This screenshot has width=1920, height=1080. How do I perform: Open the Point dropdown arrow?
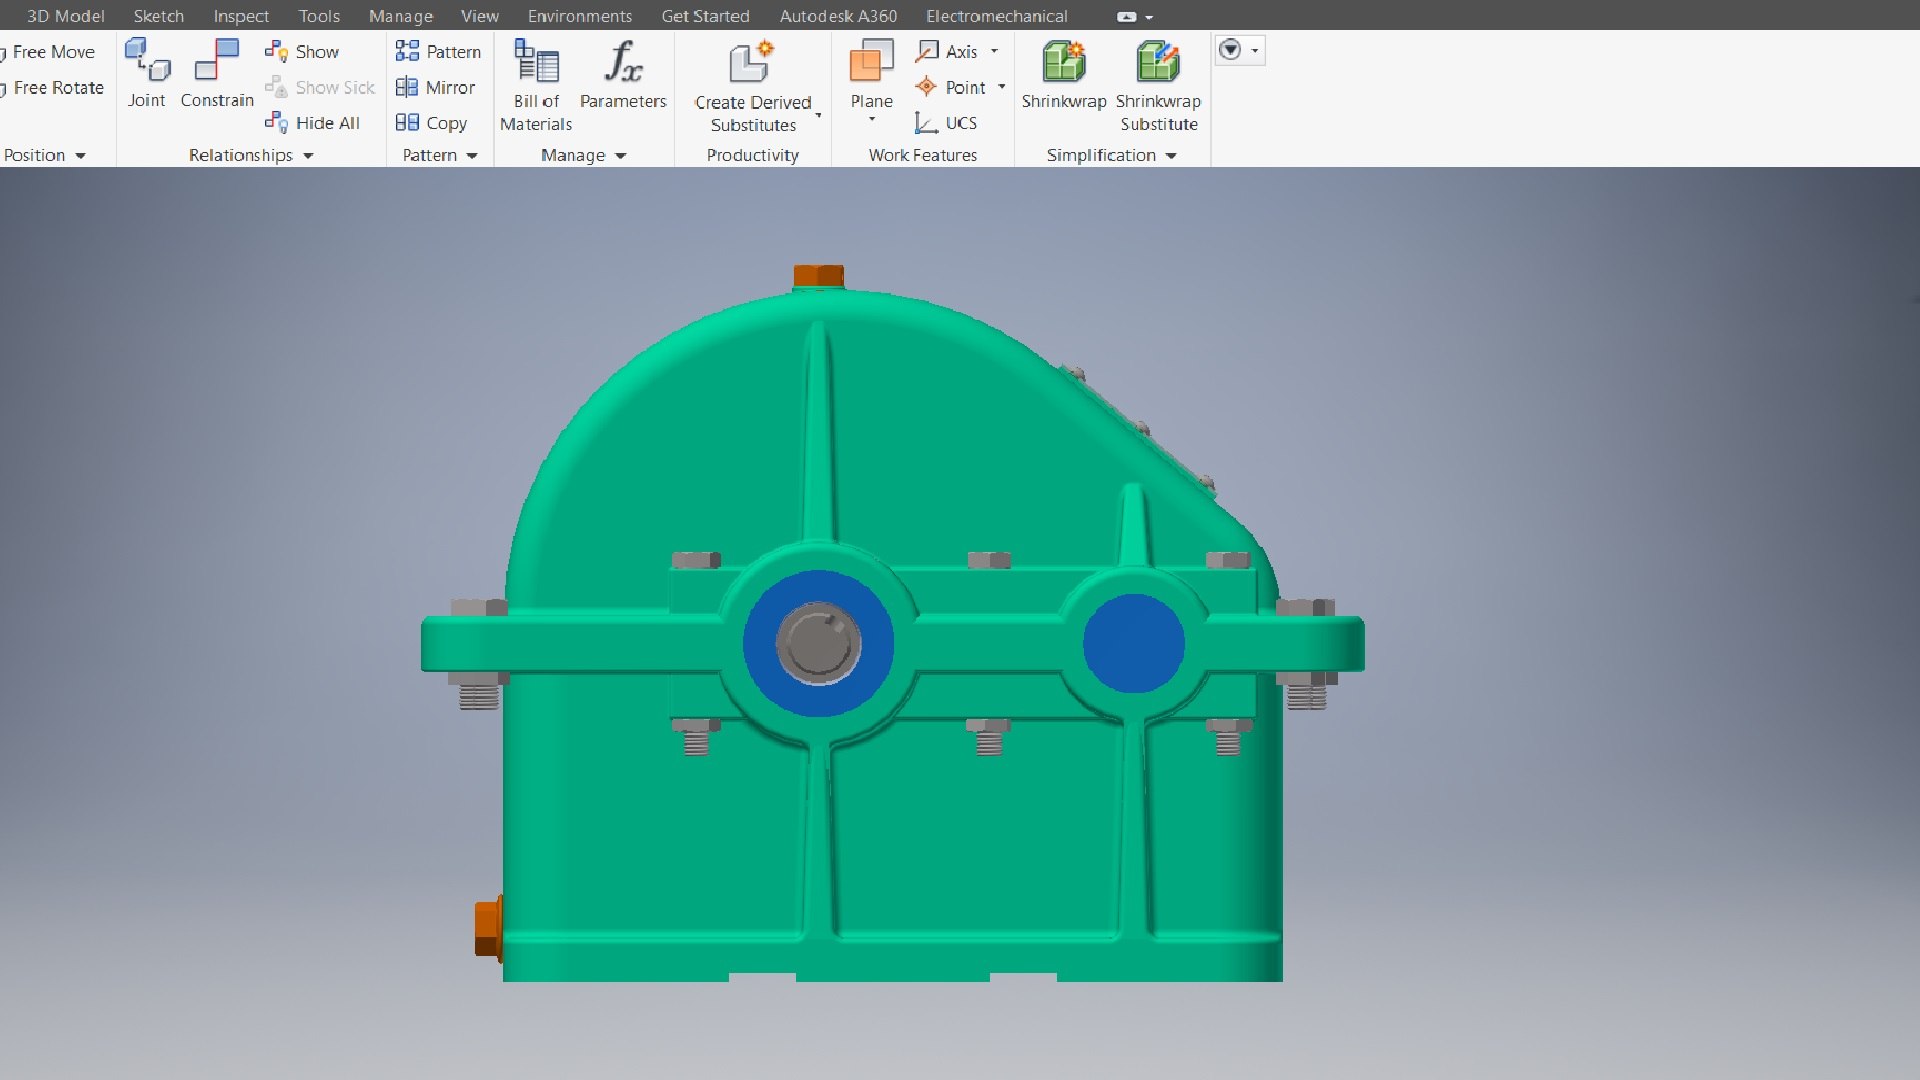click(1001, 87)
